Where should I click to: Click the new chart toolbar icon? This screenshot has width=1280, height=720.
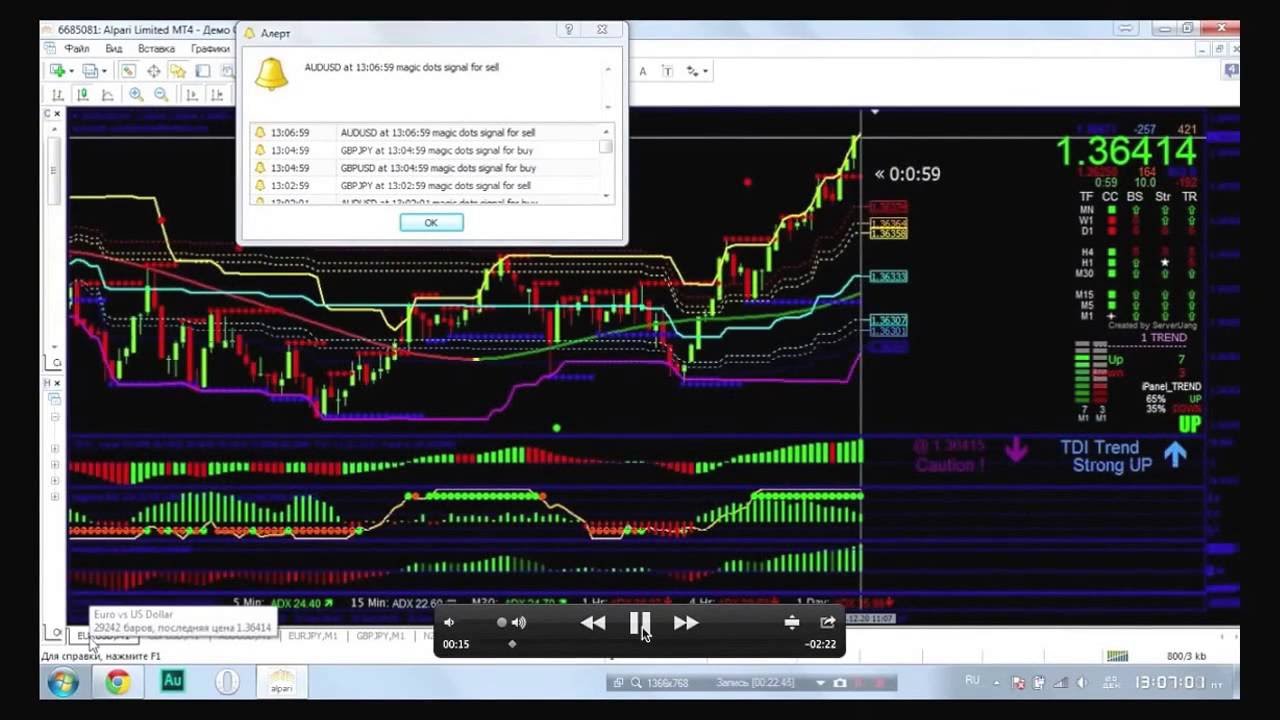coord(57,71)
